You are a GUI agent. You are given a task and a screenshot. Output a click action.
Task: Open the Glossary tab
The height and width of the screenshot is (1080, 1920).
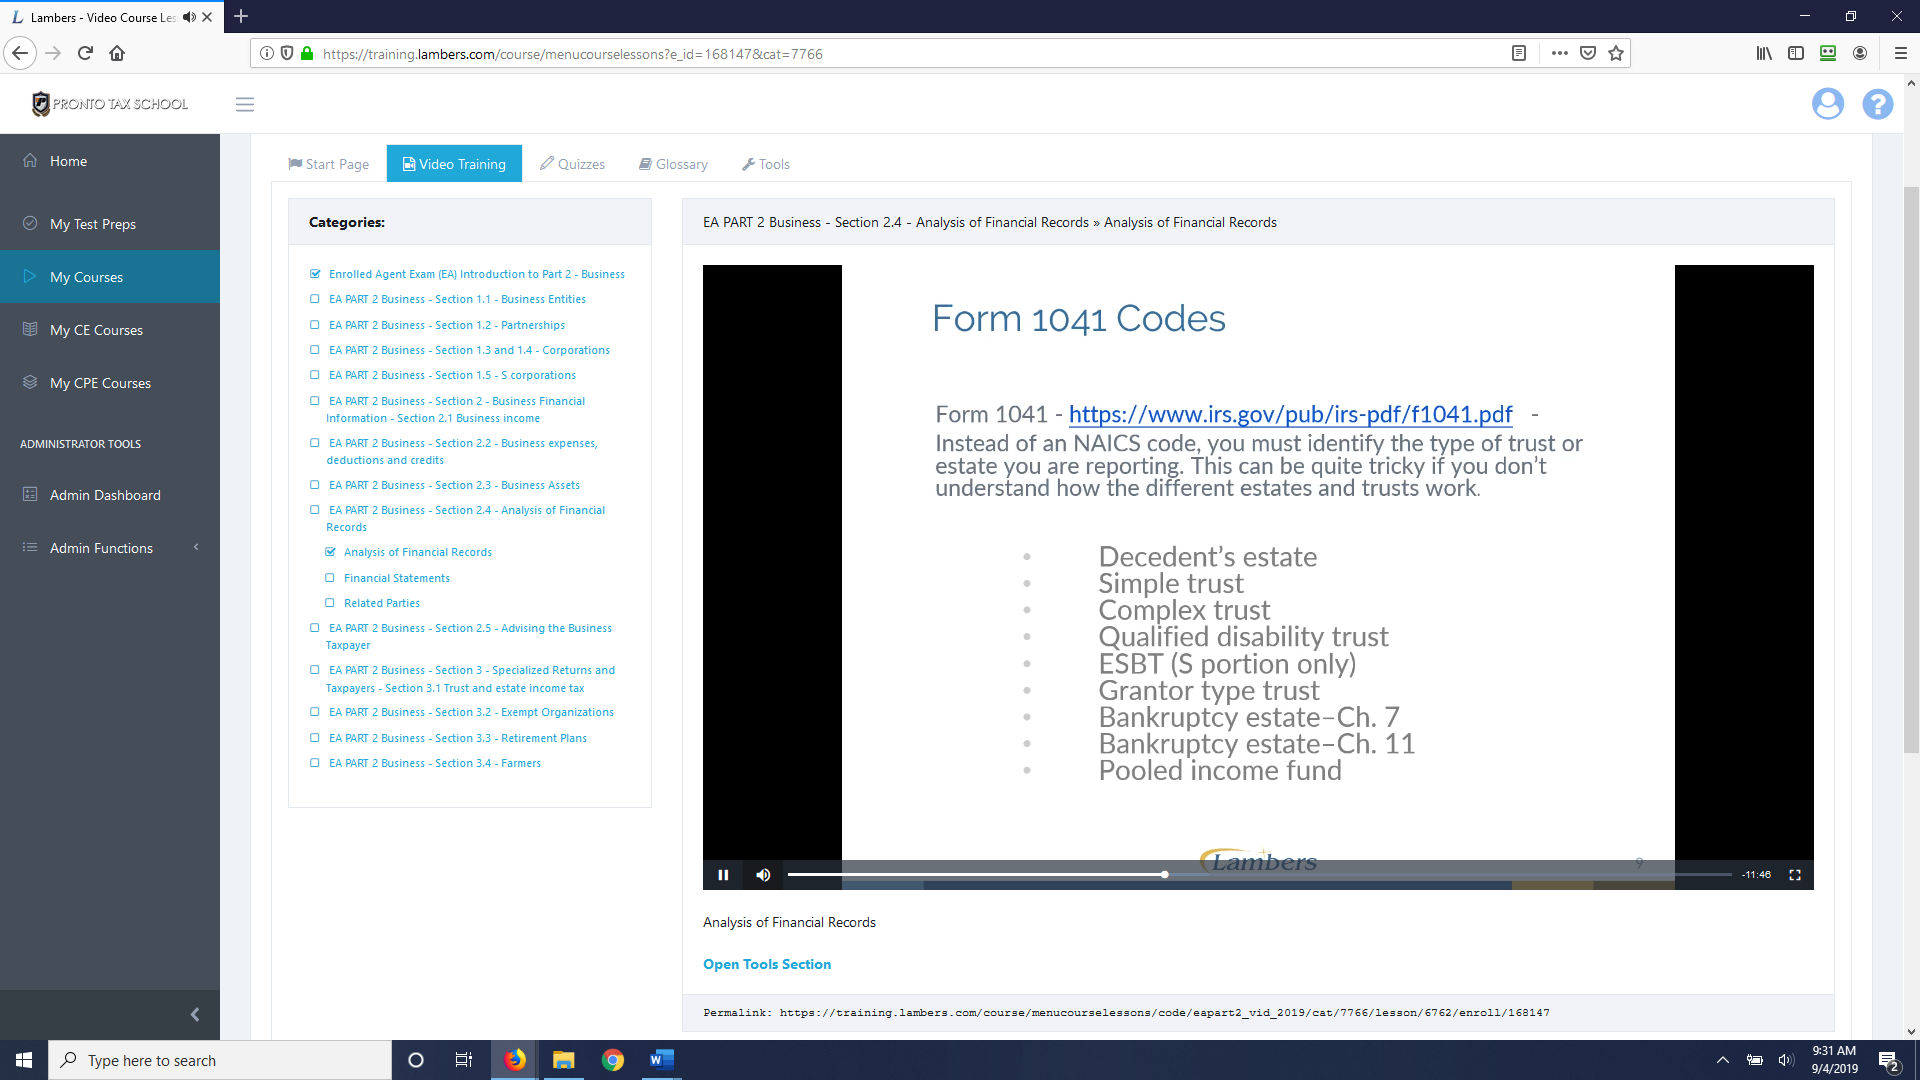click(673, 164)
